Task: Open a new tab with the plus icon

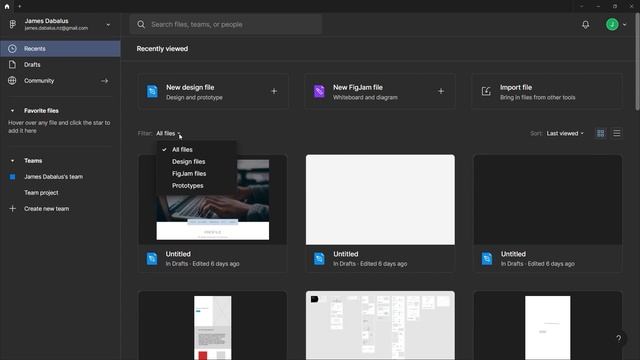Action: click(x=20, y=6)
